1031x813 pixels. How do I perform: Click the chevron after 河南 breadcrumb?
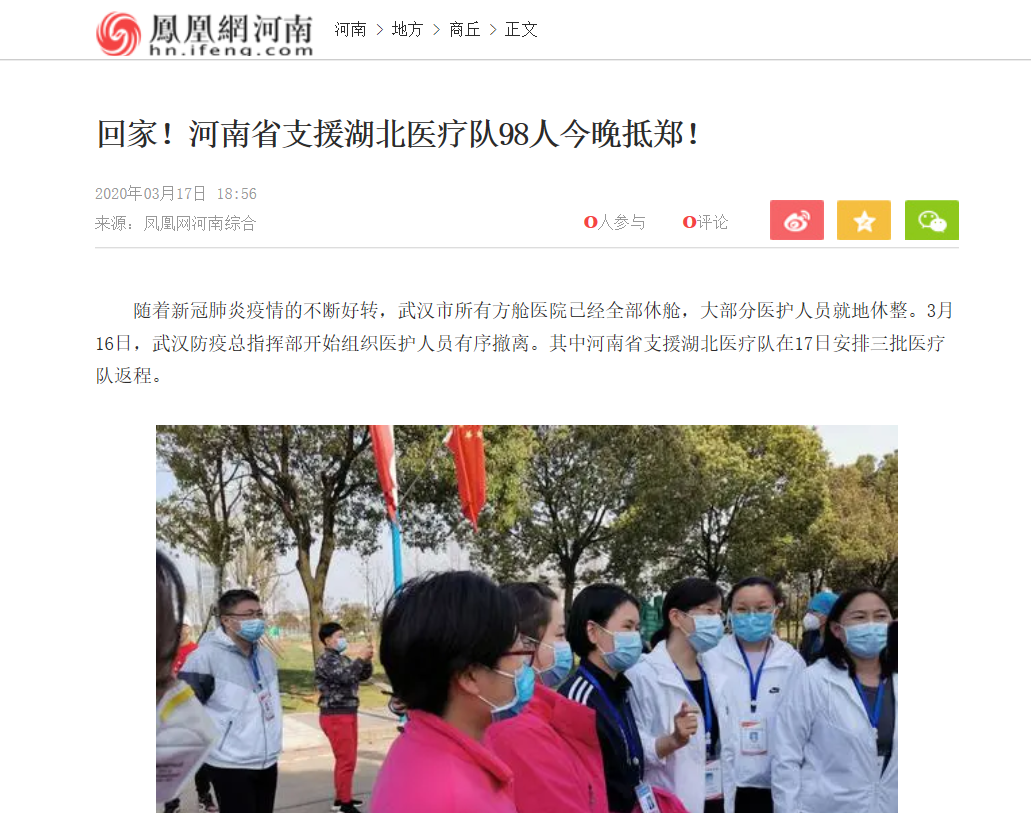click(x=379, y=30)
